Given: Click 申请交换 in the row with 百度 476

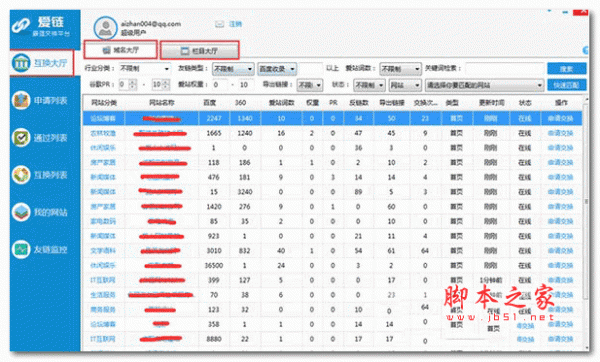Looking at the screenshot, I should [560, 177].
